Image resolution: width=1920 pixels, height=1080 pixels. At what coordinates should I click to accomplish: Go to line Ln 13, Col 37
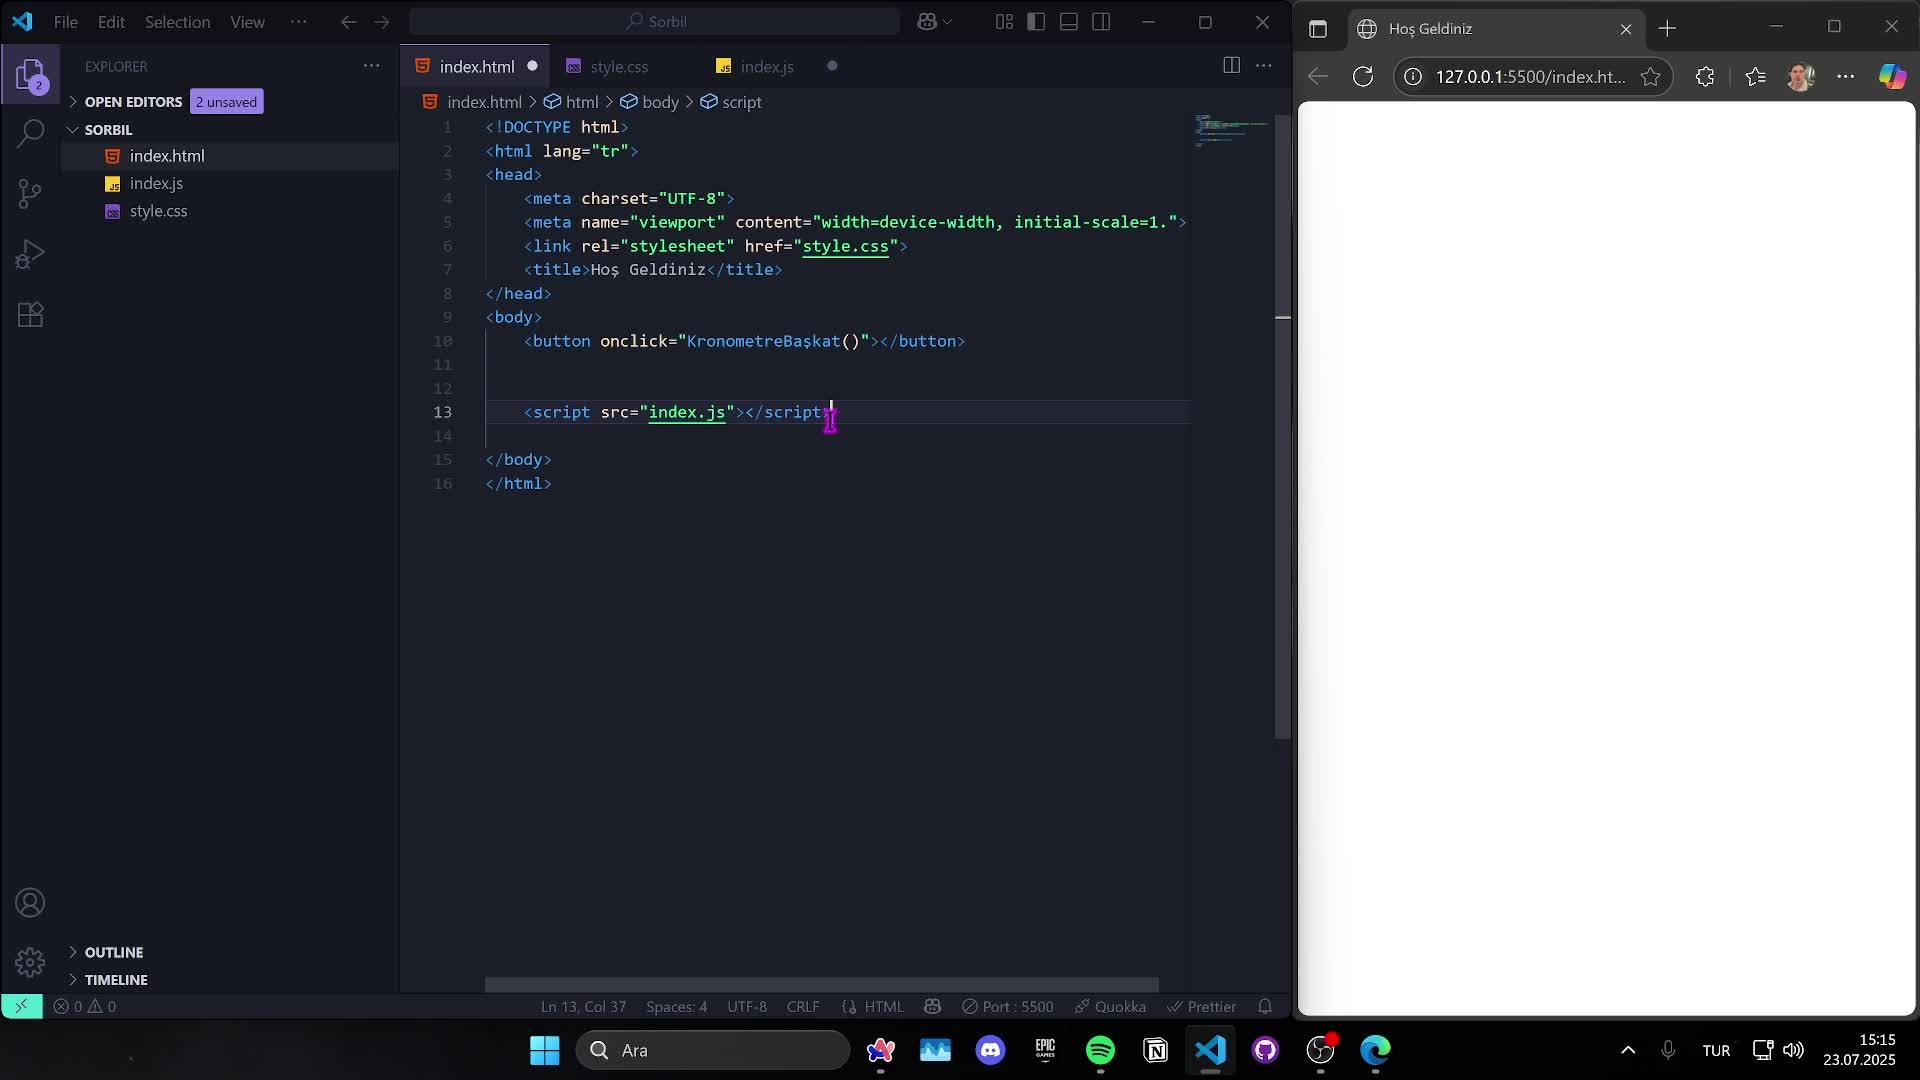click(x=583, y=1006)
